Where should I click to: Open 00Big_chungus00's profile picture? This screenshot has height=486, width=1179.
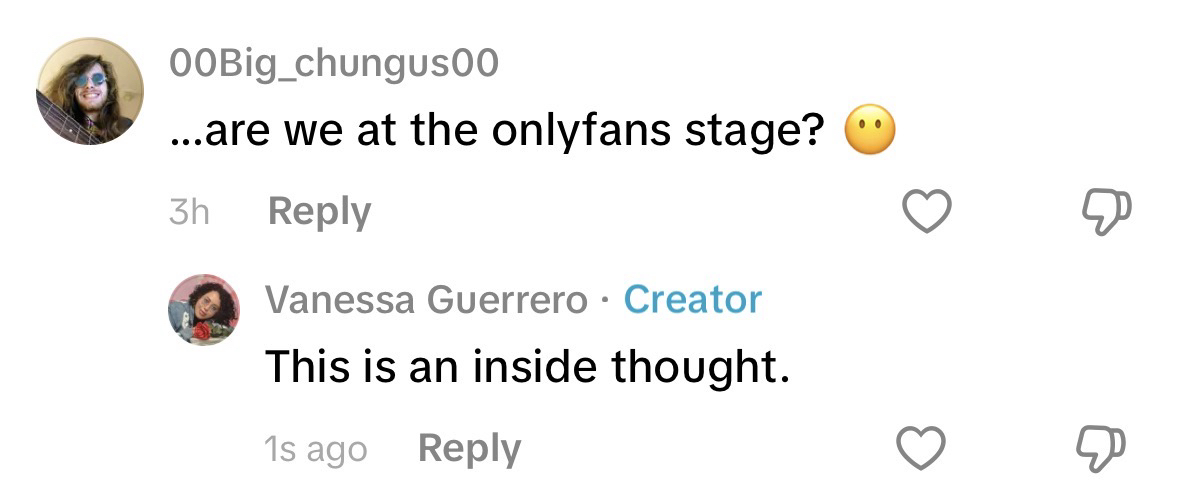[x=90, y=91]
